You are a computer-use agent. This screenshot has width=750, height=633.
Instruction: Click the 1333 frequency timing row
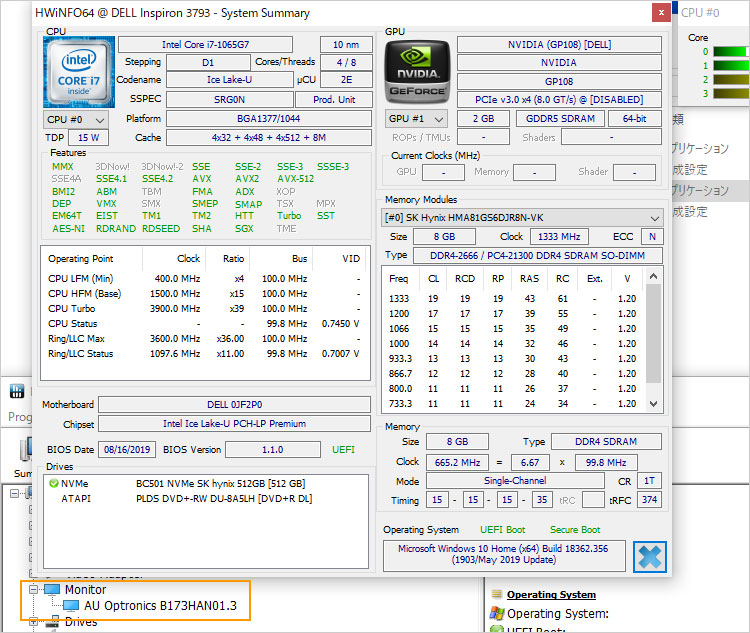click(514, 299)
